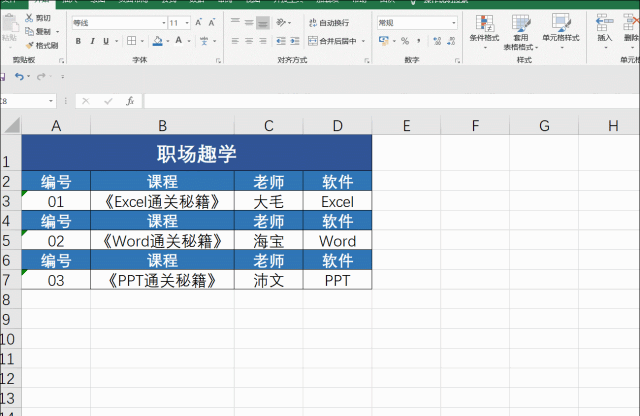Select cell containing 海宝

point(269,240)
